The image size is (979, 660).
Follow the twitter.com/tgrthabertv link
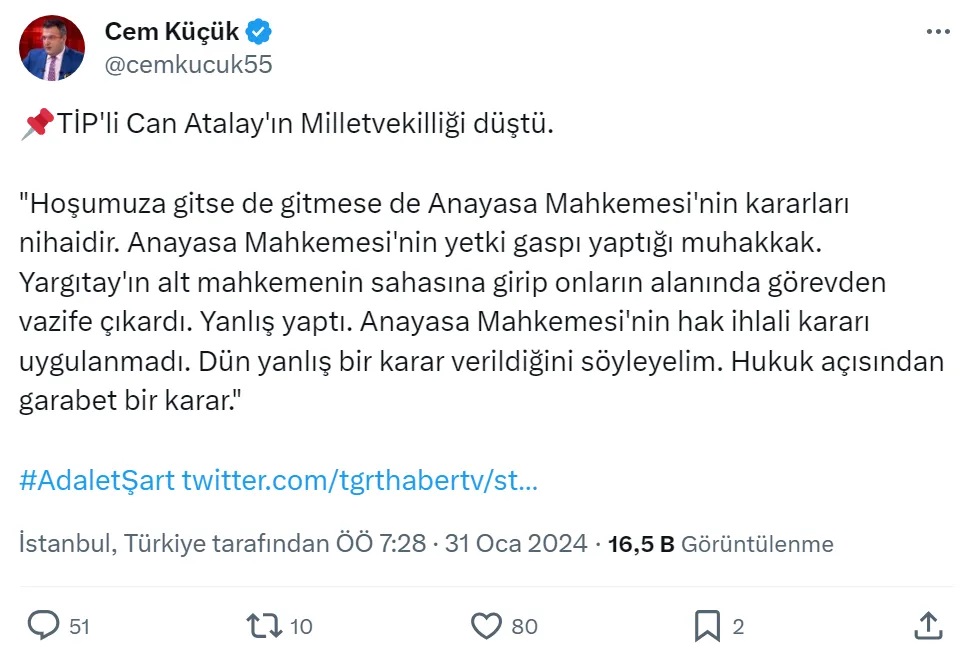(360, 480)
